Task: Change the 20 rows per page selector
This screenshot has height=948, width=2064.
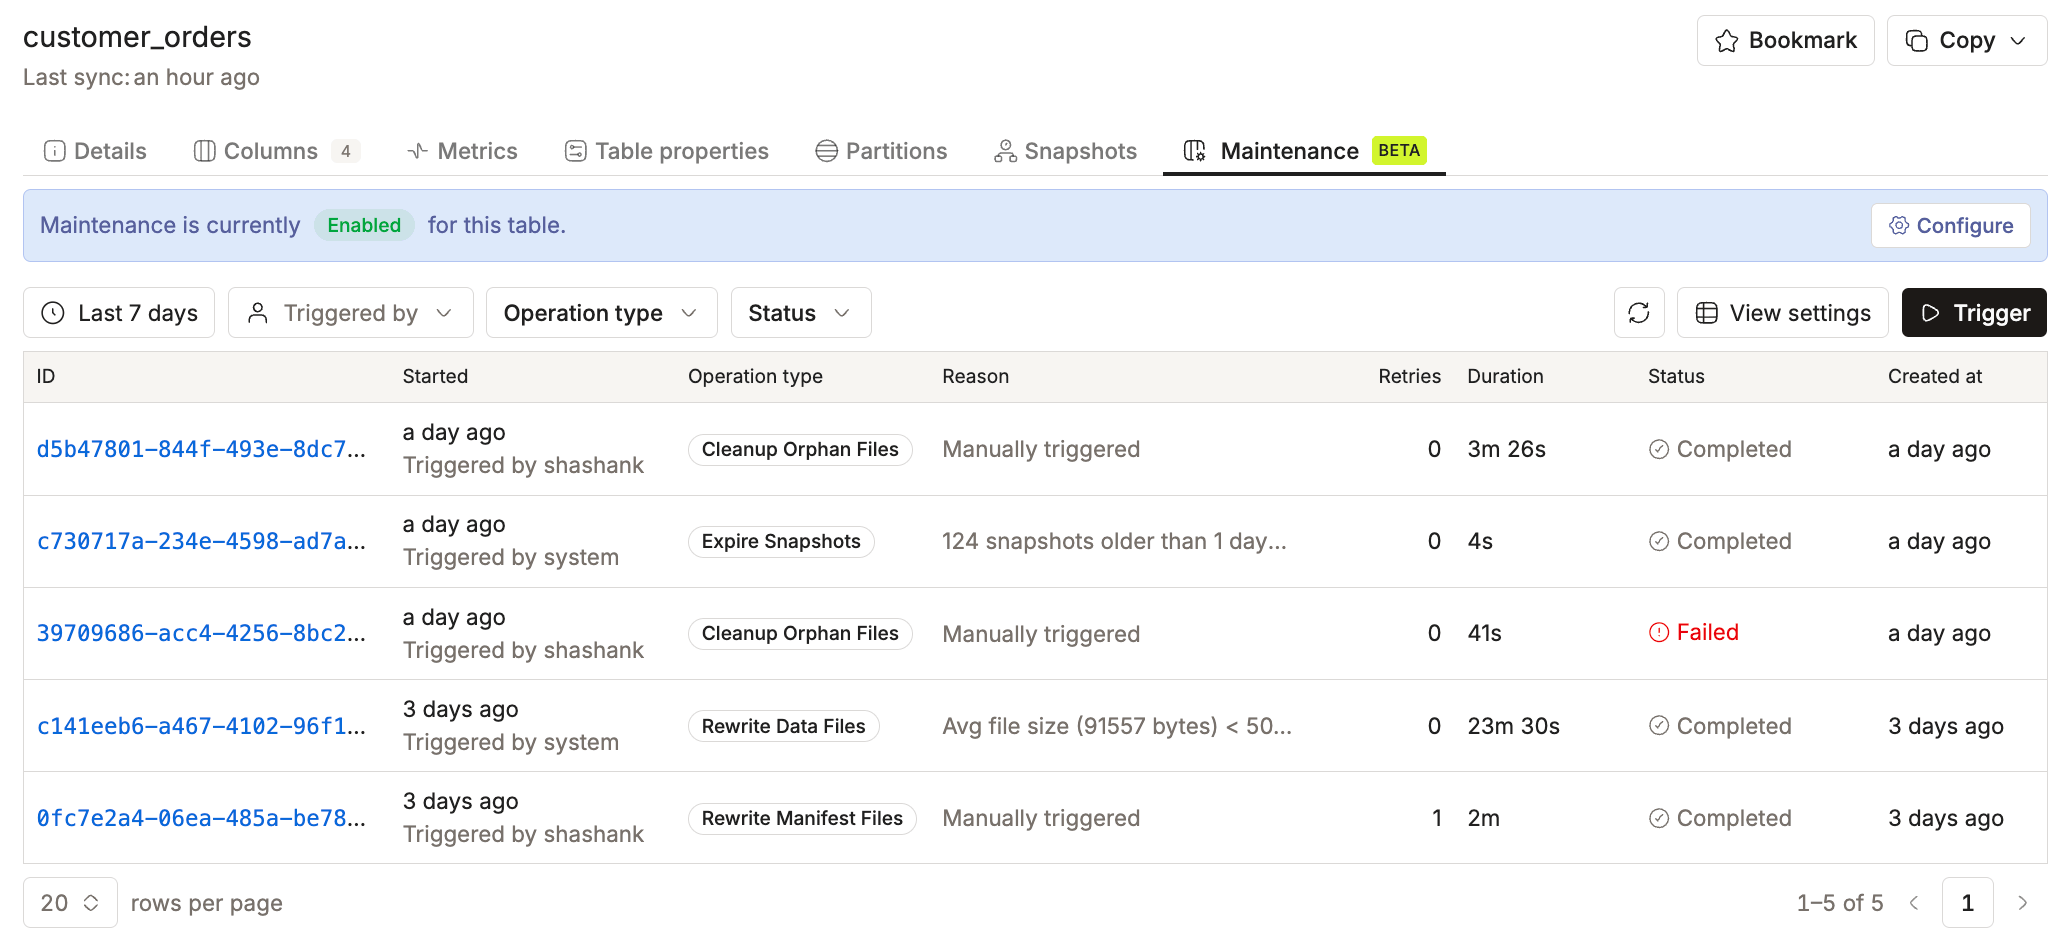Action: click(x=70, y=903)
